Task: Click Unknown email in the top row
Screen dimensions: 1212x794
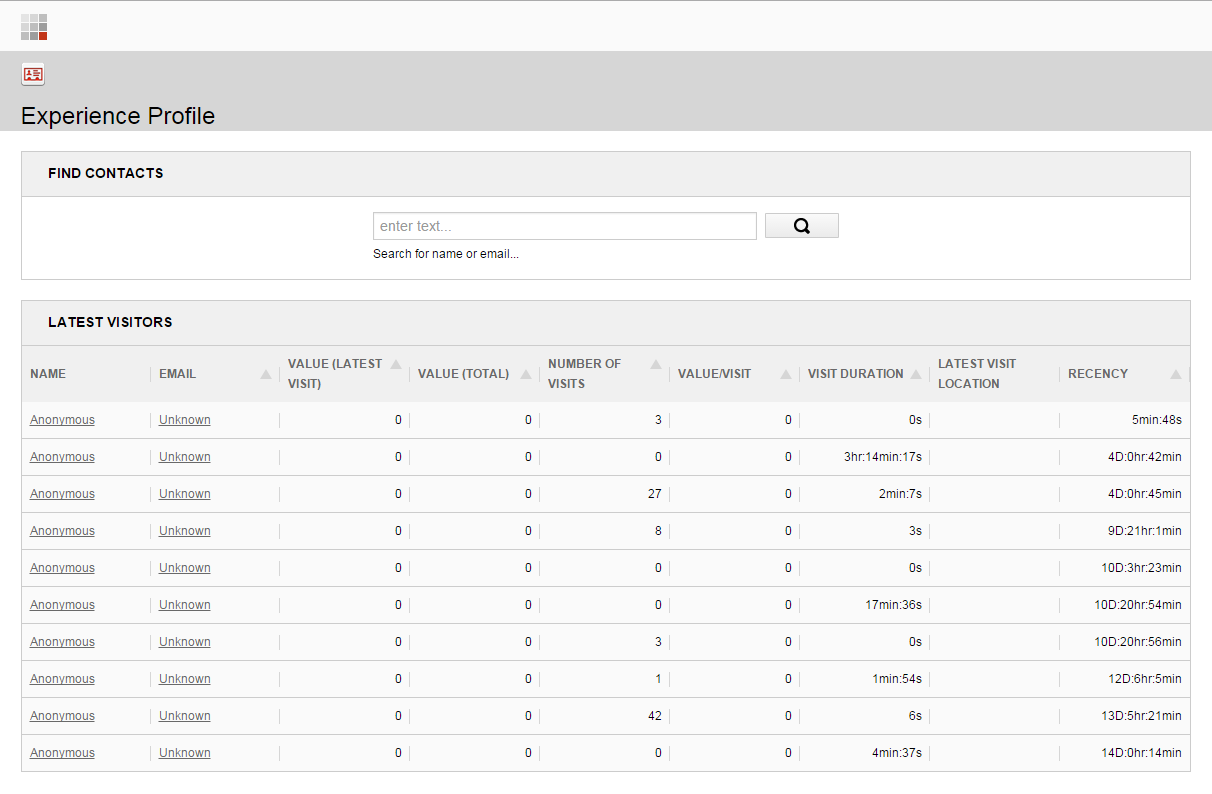Action: click(x=184, y=419)
